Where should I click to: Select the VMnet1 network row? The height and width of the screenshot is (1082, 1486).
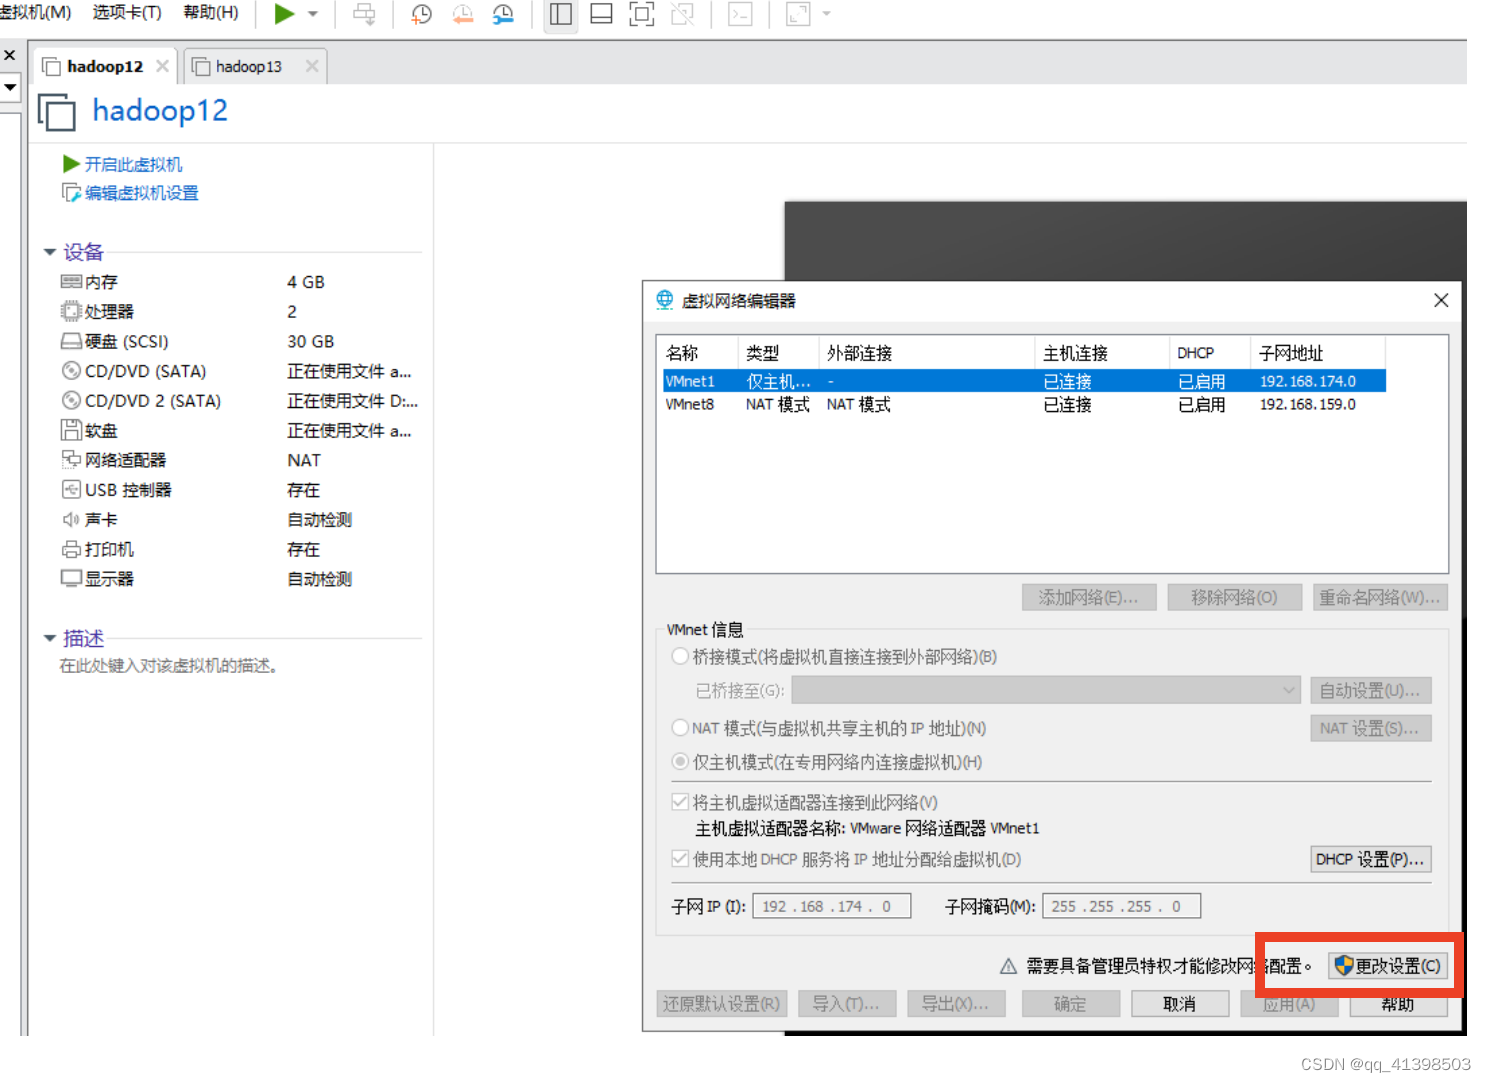tap(1024, 381)
